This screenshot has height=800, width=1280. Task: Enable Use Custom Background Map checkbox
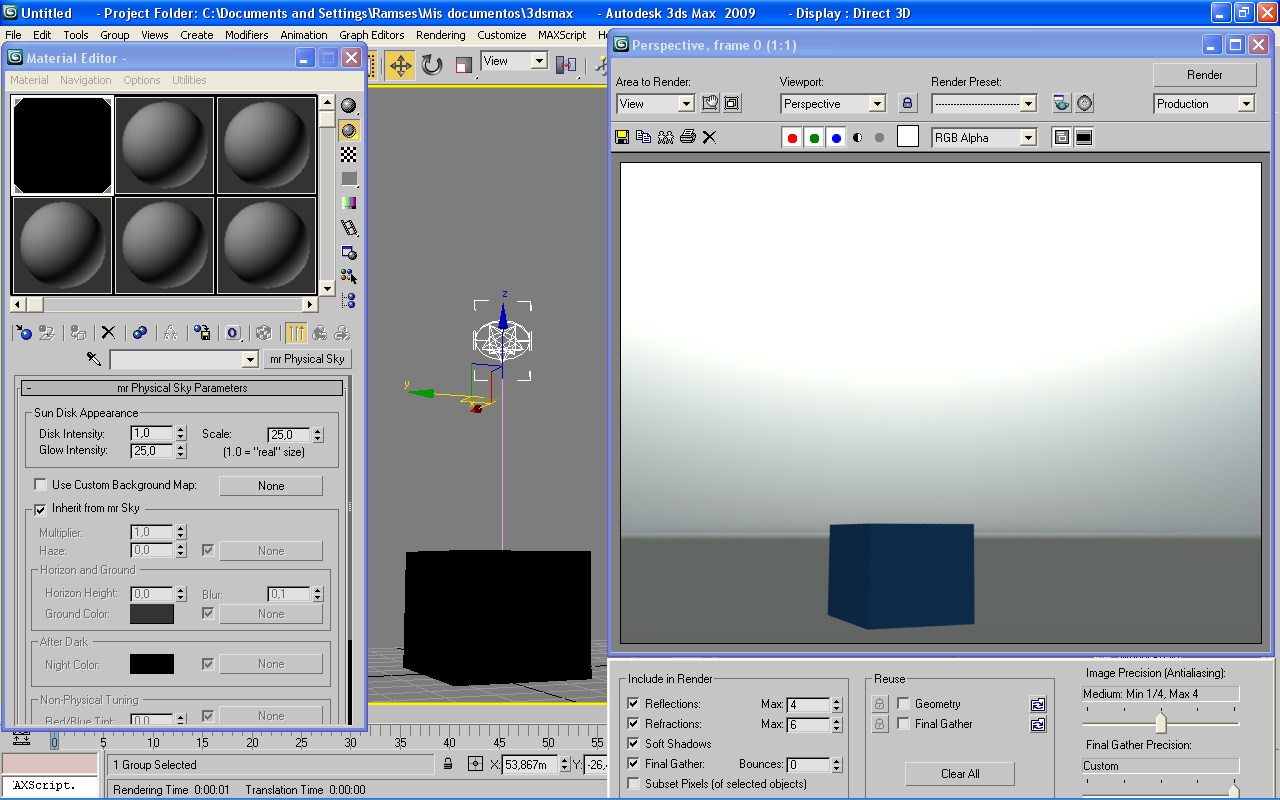40,485
